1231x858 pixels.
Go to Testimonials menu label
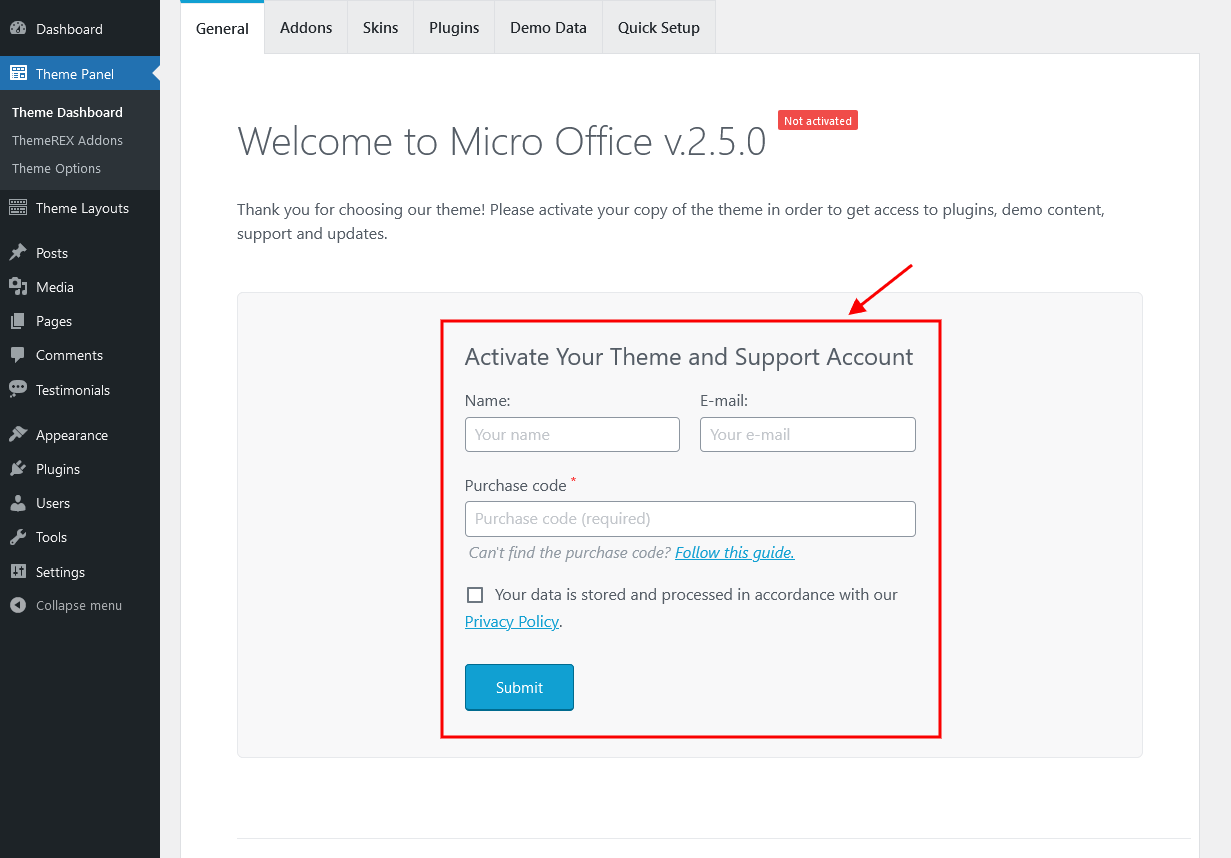click(x=73, y=390)
